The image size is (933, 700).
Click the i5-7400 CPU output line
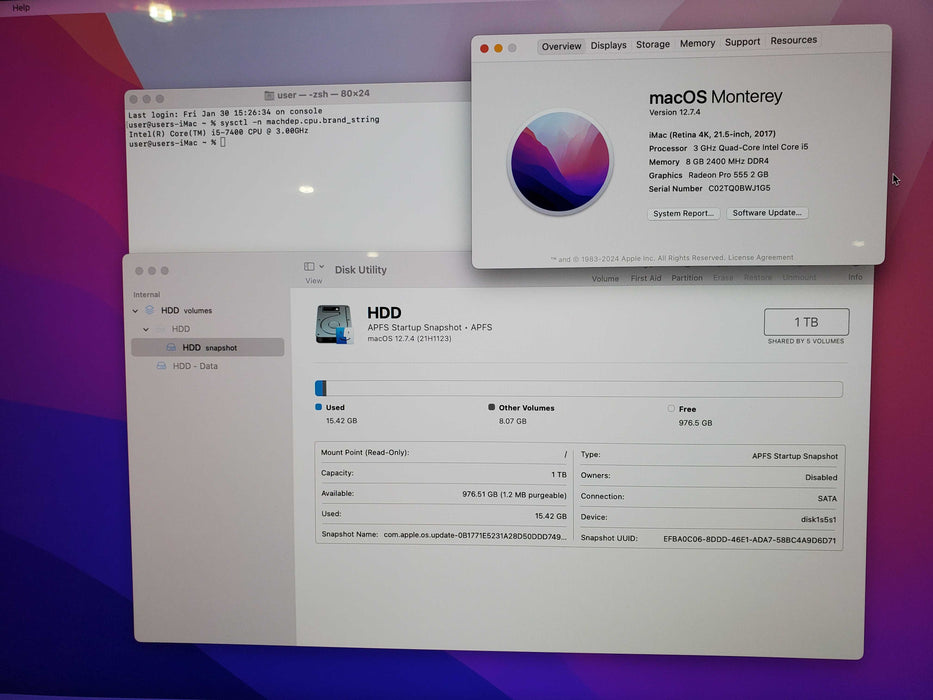[x=218, y=132]
